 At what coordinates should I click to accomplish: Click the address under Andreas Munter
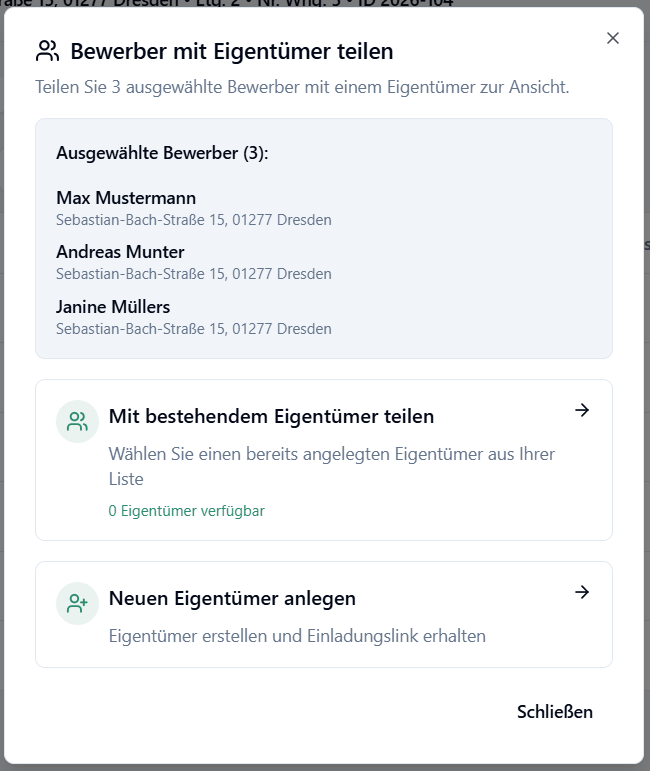click(193, 274)
